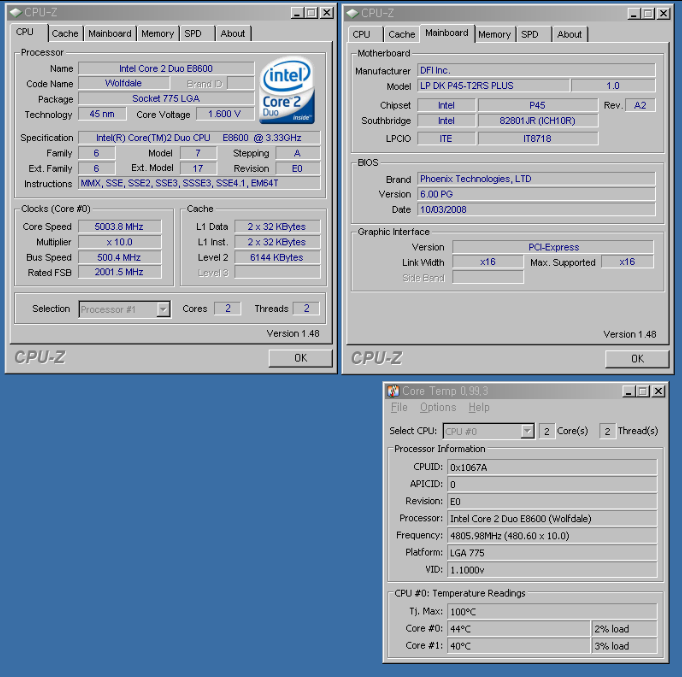Close the Core Temp window
Screen dimensions: 682x677
click(x=659, y=391)
